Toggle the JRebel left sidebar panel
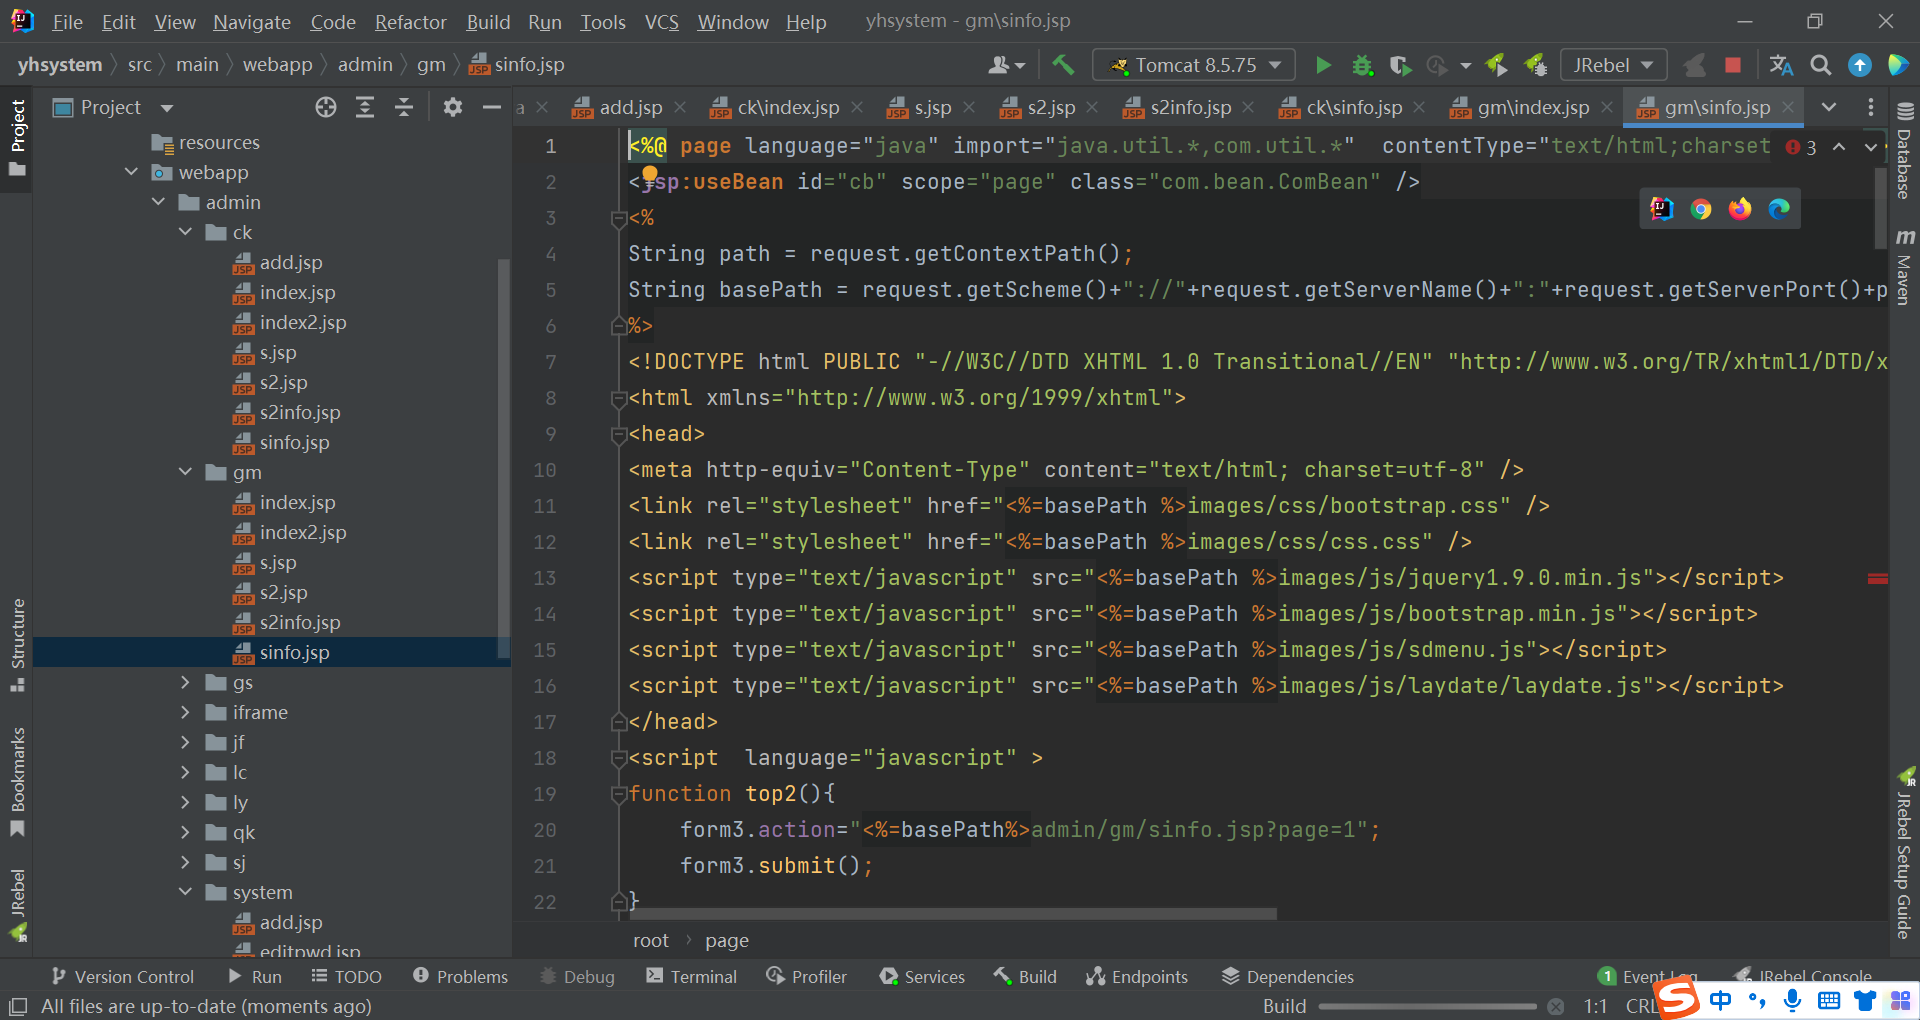Screen dimensions: 1920x1020 pyautogui.click(x=17, y=905)
